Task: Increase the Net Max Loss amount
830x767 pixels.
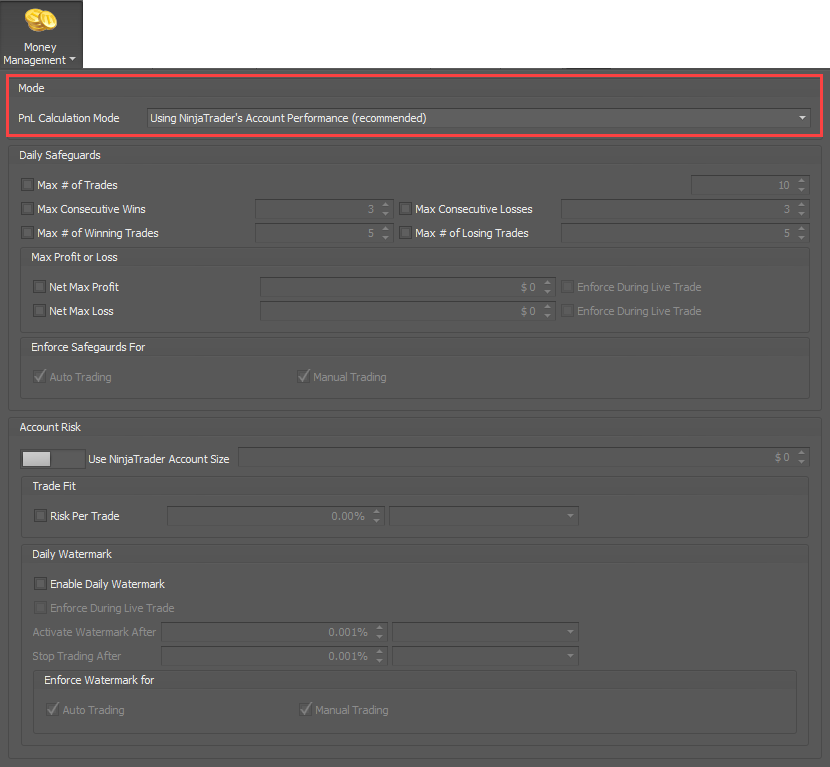Action: pyautogui.click(x=548, y=306)
